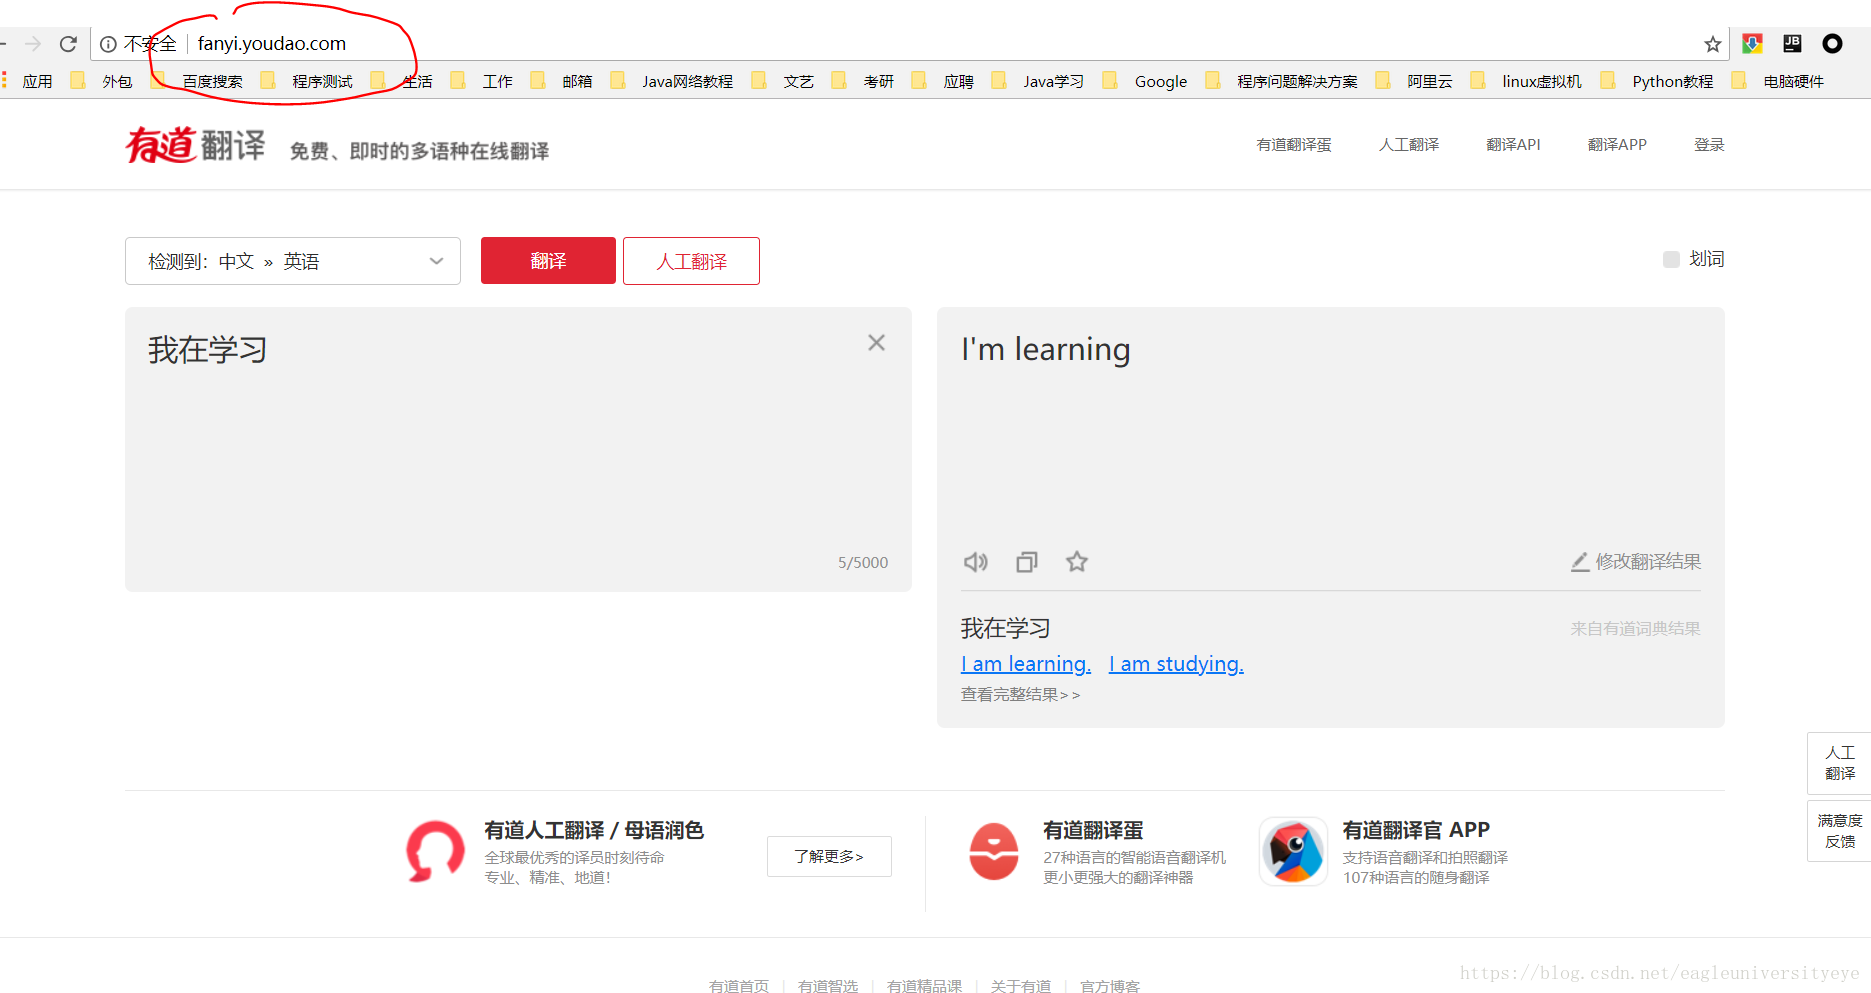Open 有道翻译蛋 in the top navigation
The image size is (1871, 993).
[1294, 145]
